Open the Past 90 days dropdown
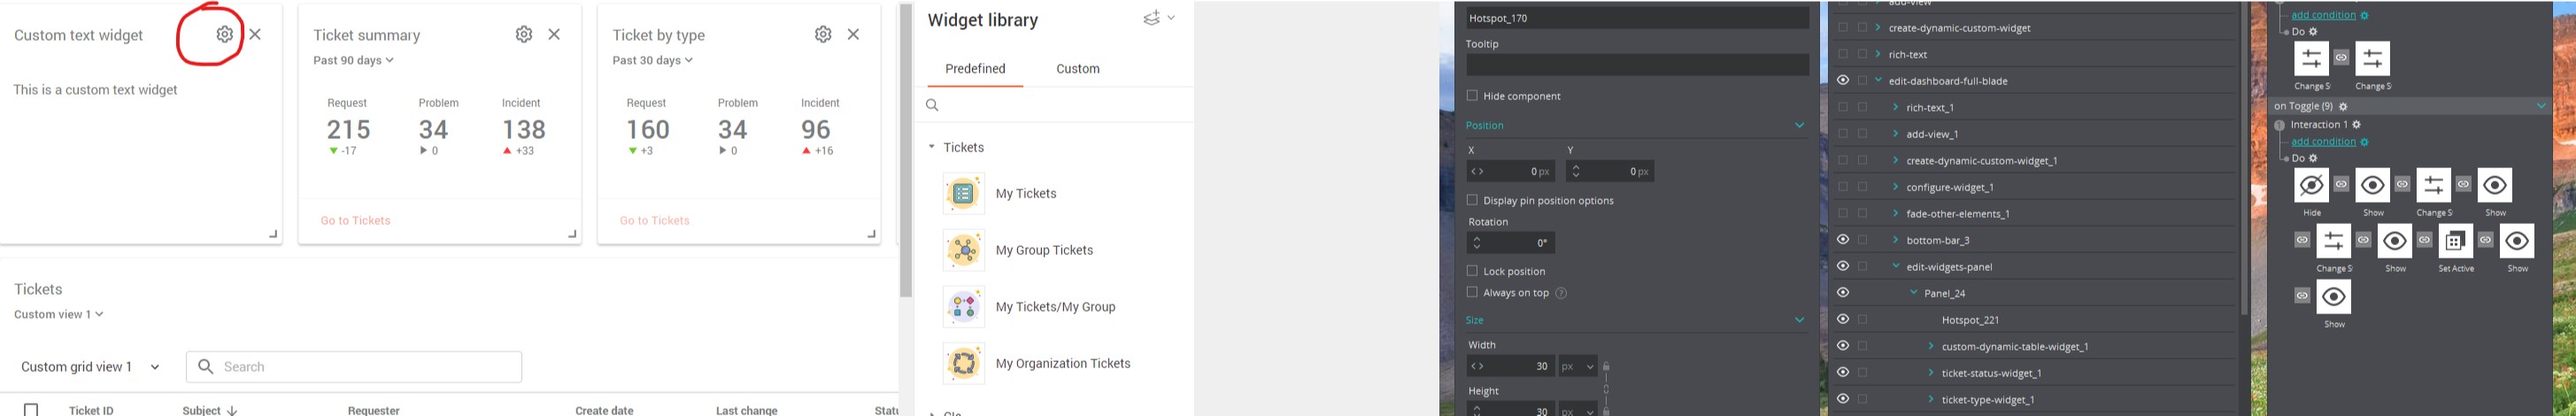The width and height of the screenshot is (2576, 416). pyautogui.click(x=353, y=60)
